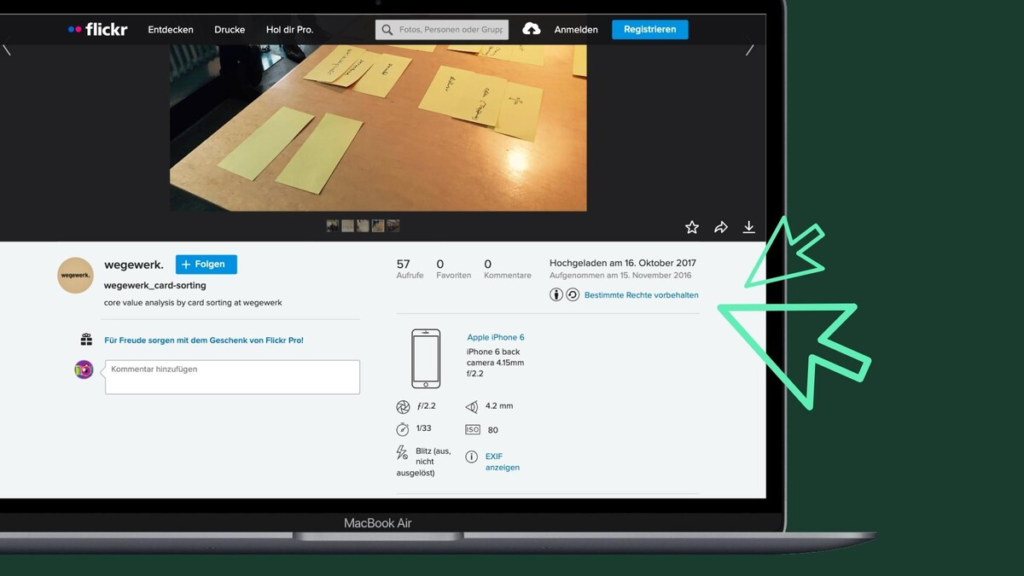The image size is (1024, 576).
Task: Open the Drucke menu
Action: 229,29
